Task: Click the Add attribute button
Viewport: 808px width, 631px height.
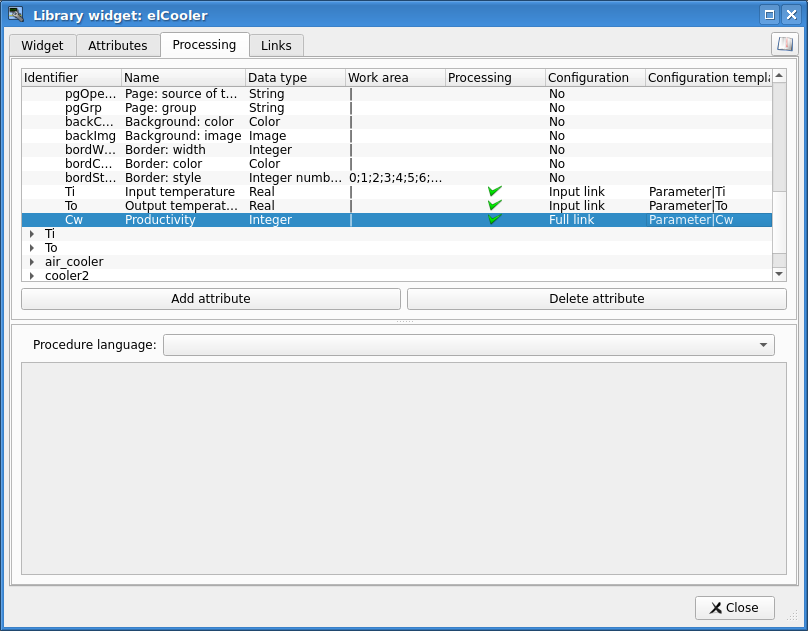Action: click(x=211, y=299)
